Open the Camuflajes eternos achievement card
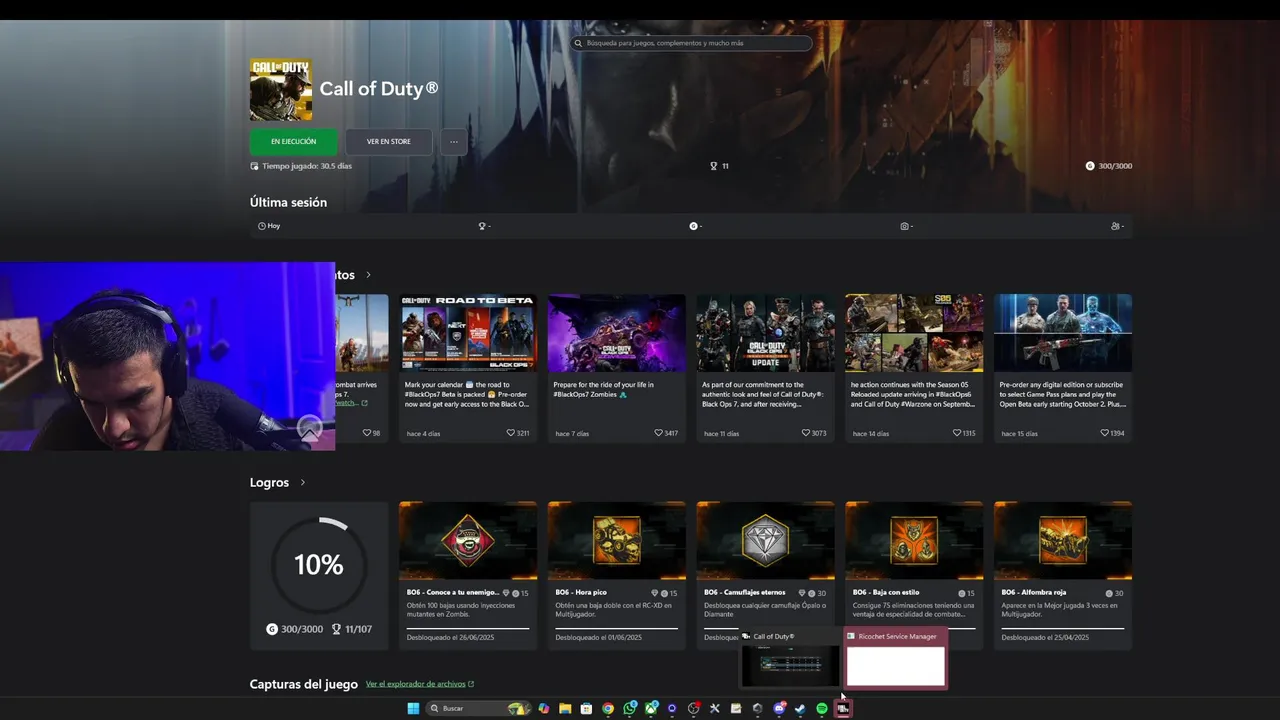The width and height of the screenshot is (1280, 720). coord(765,575)
